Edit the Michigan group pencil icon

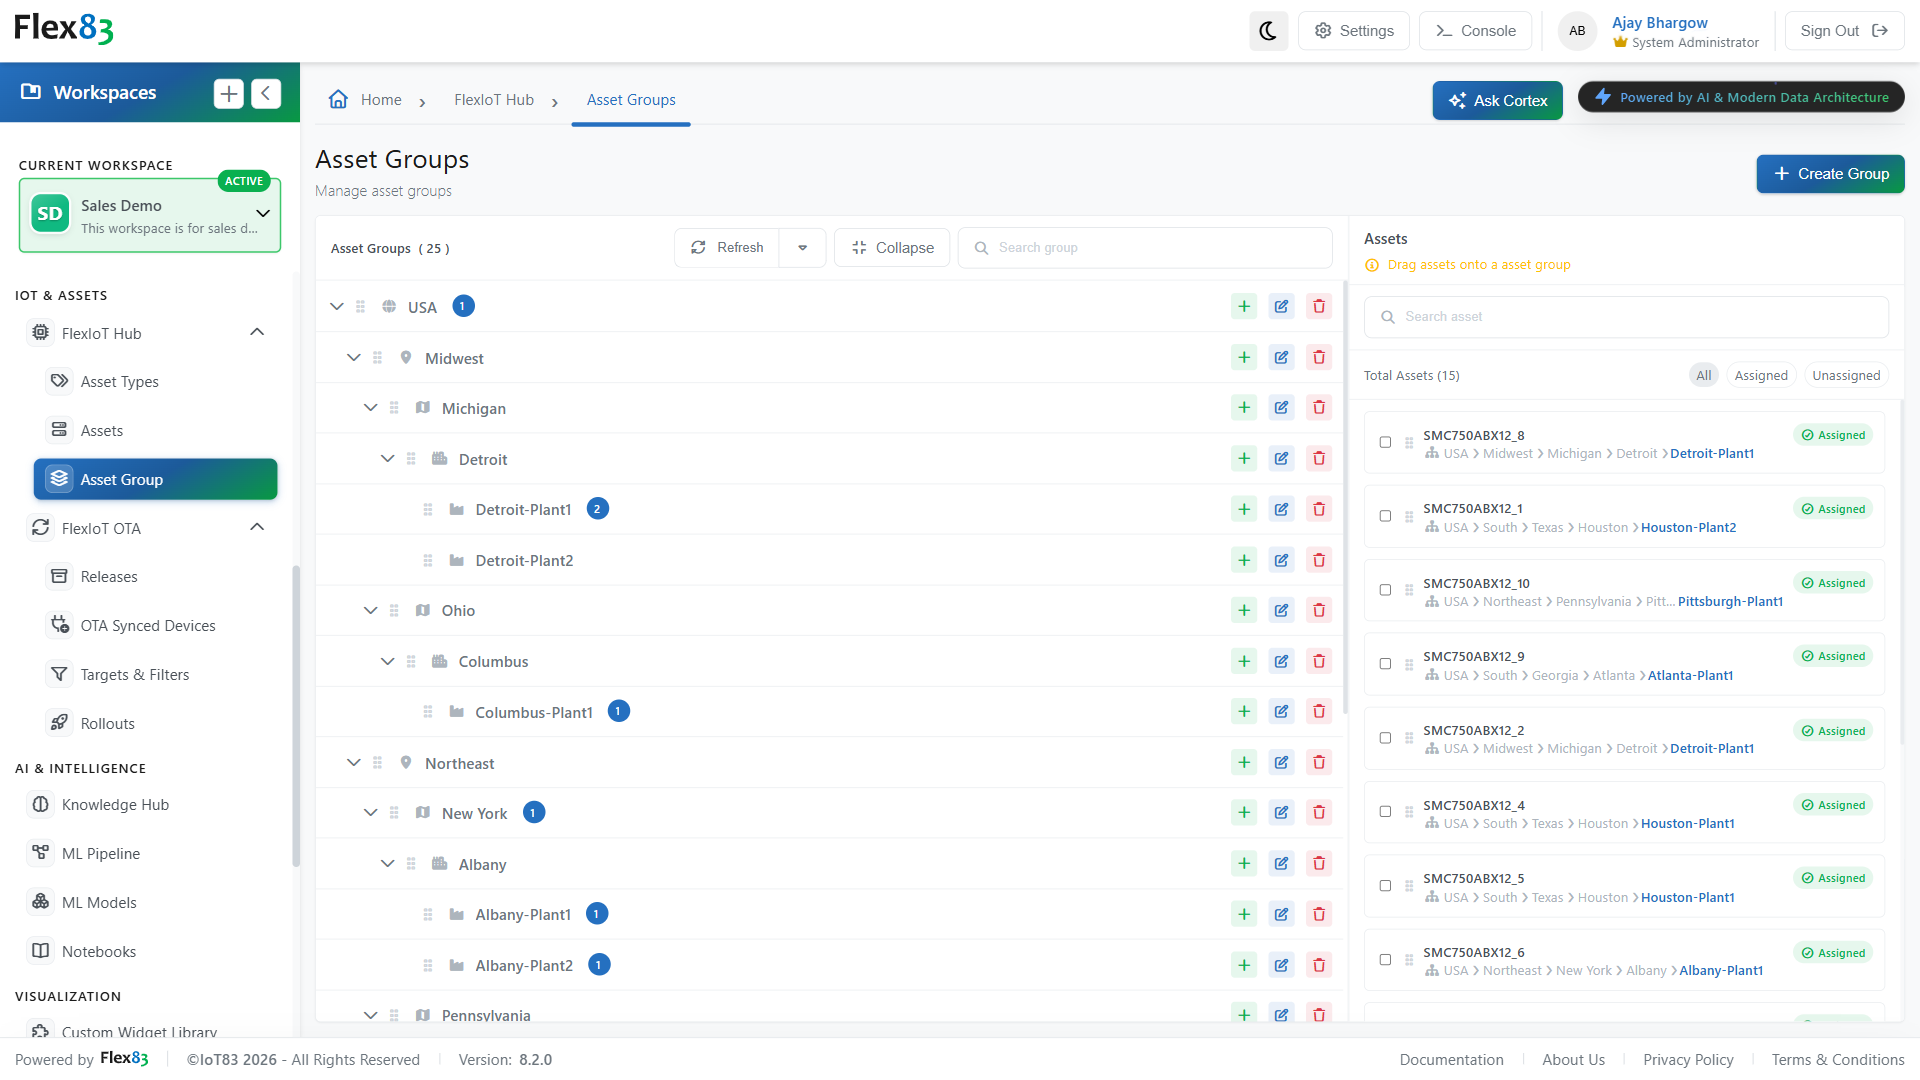click(x=1281, y=408)
